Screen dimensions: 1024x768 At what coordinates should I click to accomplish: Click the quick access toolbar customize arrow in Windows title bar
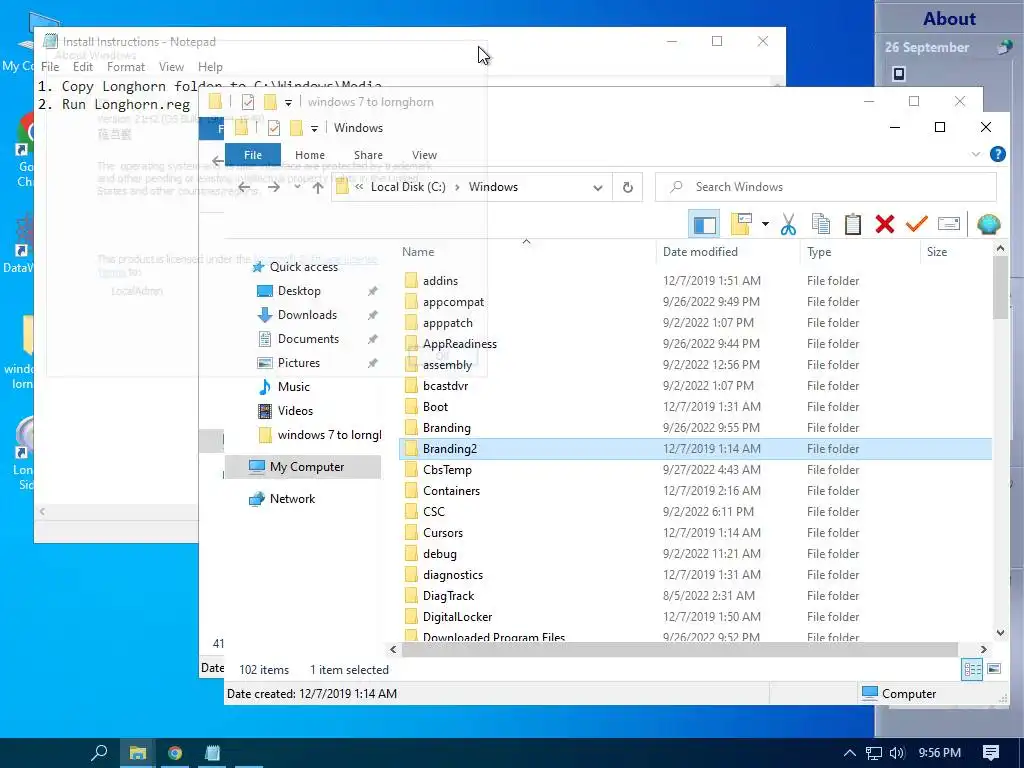tap(314, 129)
